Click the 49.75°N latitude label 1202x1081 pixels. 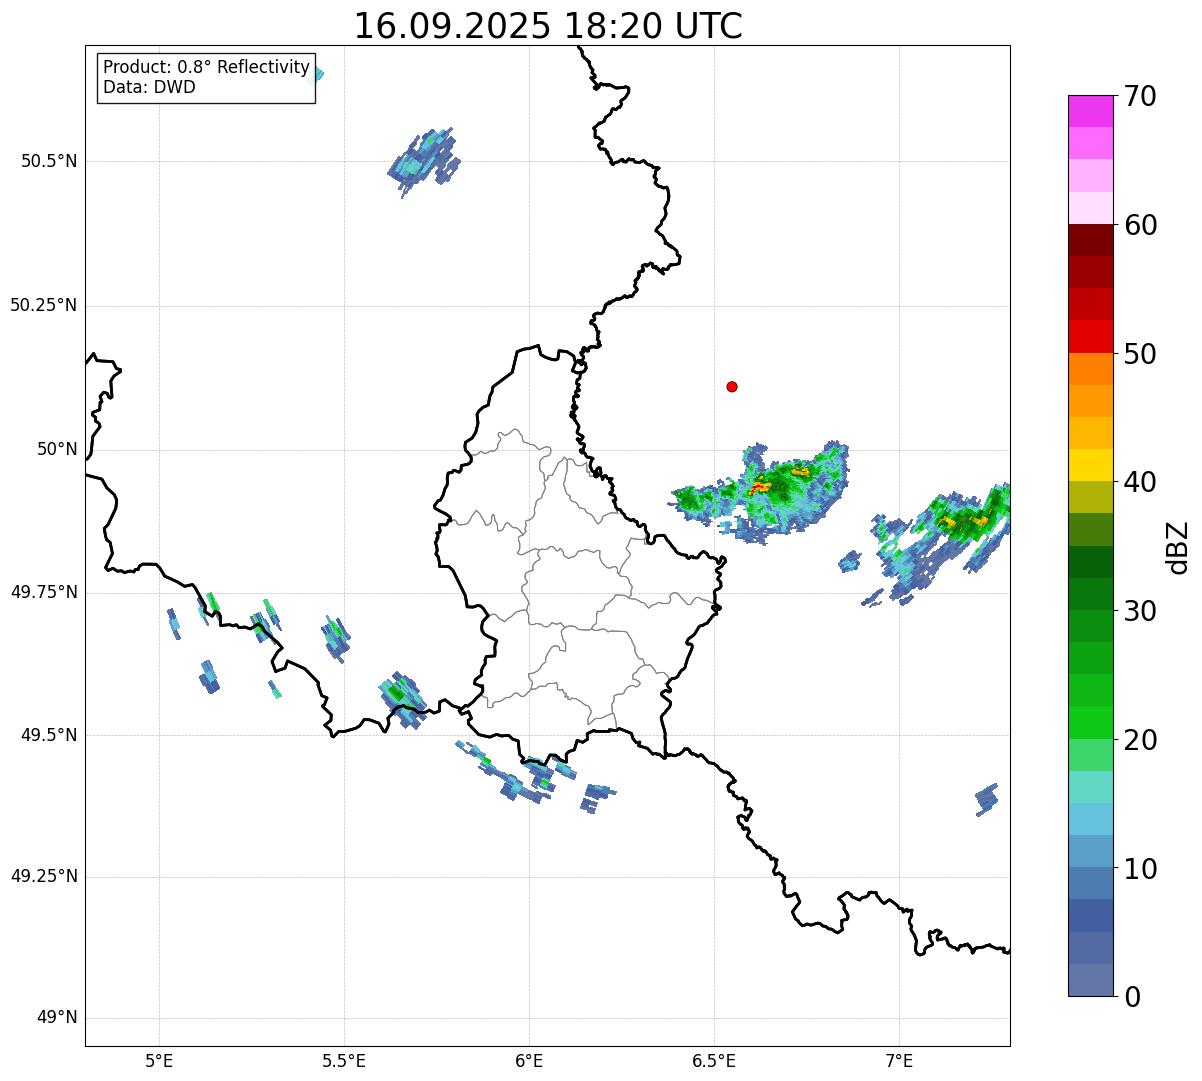(x=44, y=592)
